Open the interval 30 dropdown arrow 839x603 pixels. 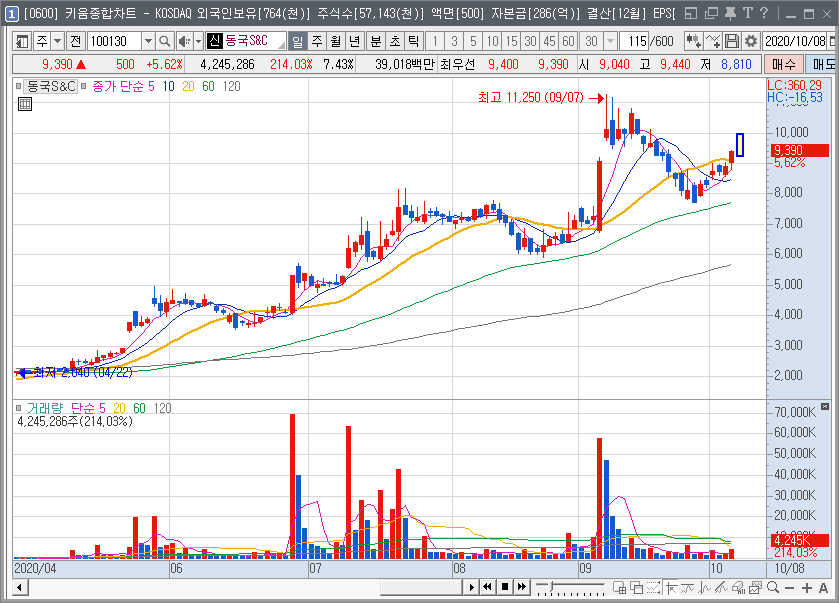[x=609, y=41]
